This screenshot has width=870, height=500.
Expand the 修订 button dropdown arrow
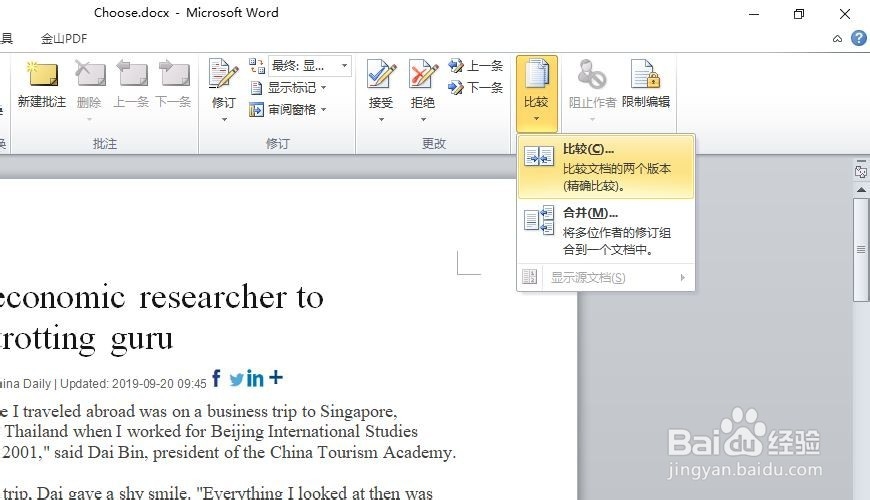pyautogui.click(x=224, y=119)
